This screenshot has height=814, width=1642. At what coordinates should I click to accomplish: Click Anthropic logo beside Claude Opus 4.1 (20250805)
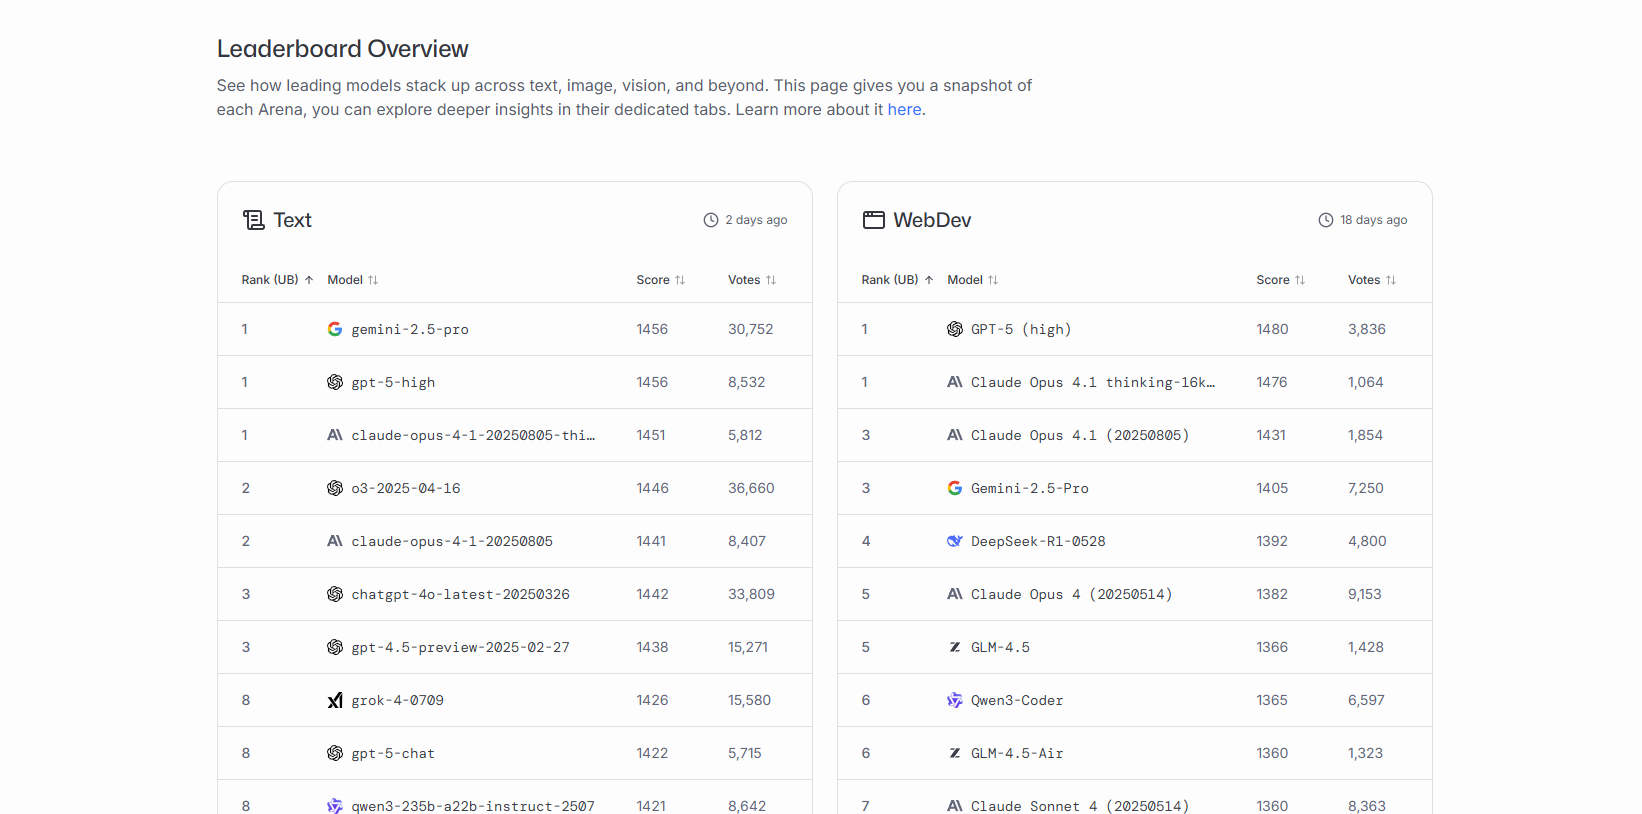[955, 435]
